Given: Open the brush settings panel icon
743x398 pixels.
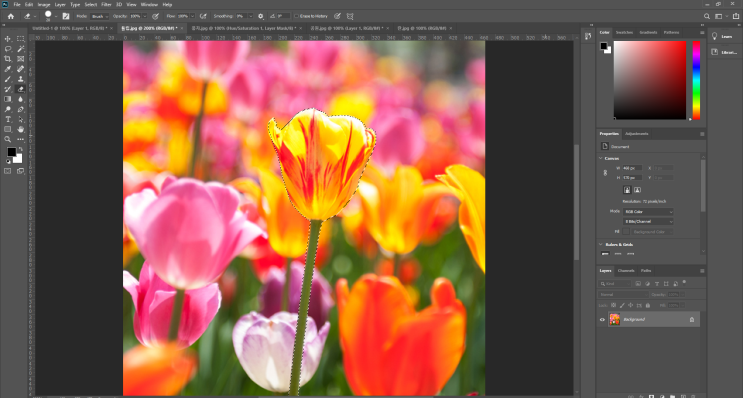Looking at the screenshot, I should pos(66,16).
